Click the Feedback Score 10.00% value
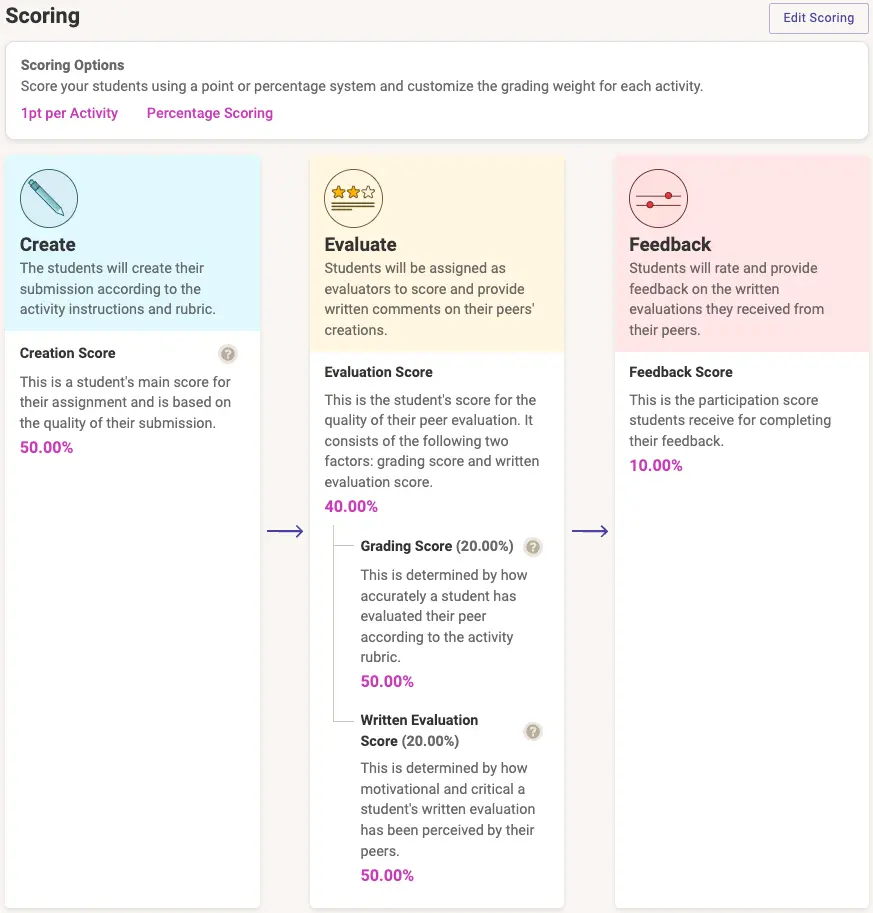Screen dimensions: 873x913 [x=656, y=465]
